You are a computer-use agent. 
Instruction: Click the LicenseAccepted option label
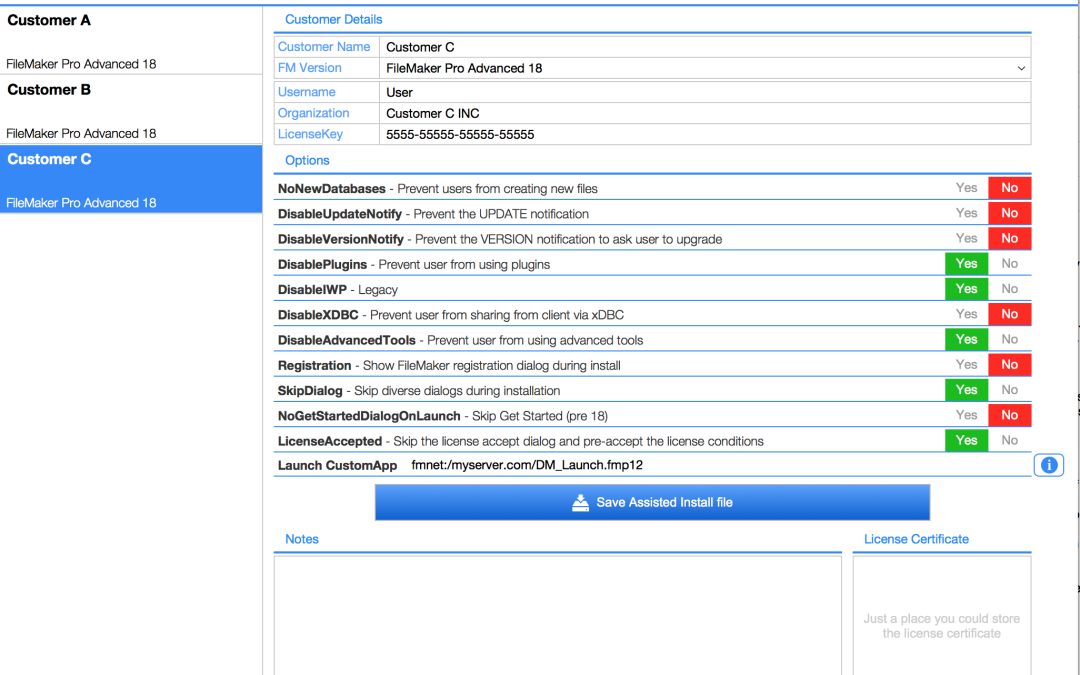click(x=329, y=442)
